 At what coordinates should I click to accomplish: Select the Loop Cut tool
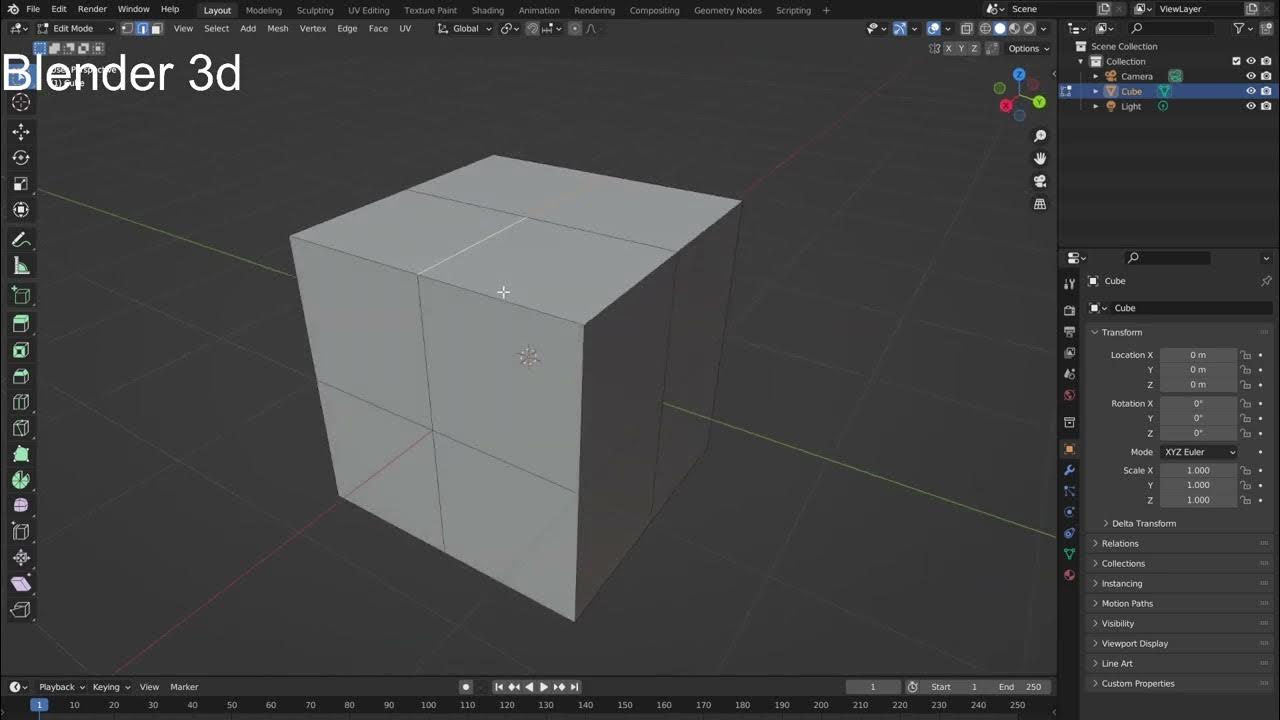(x=21, y=402)
